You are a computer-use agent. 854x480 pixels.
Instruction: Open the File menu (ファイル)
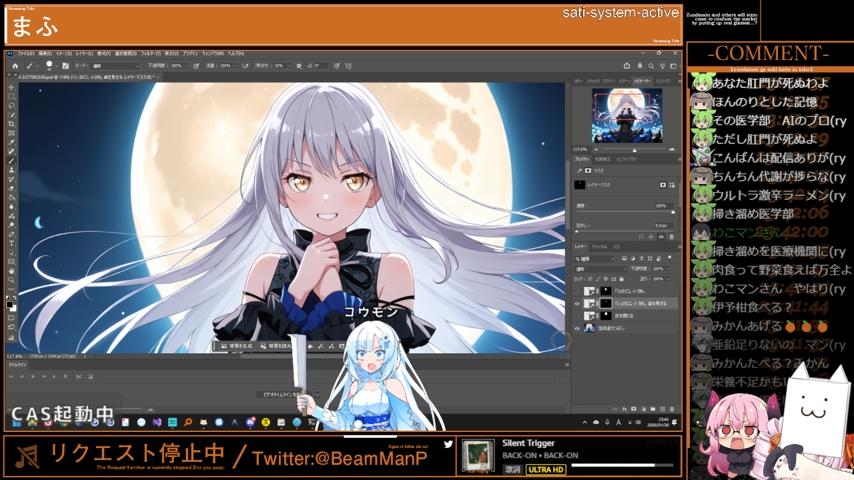[x=26, y=53]
